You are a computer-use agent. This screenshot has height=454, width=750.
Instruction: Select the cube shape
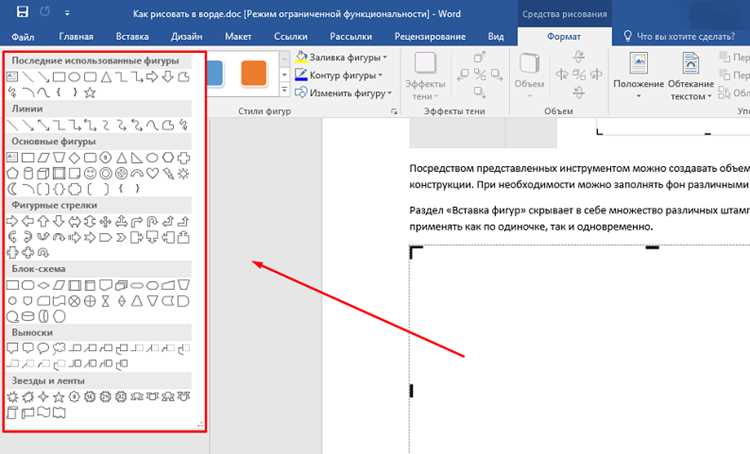pyautogui.click(x=44, y=173)
